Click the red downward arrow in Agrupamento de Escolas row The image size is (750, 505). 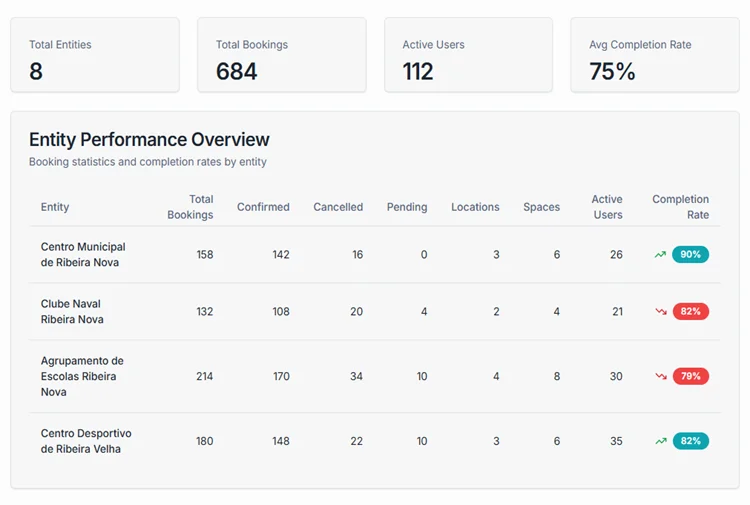tap(660, 377)
